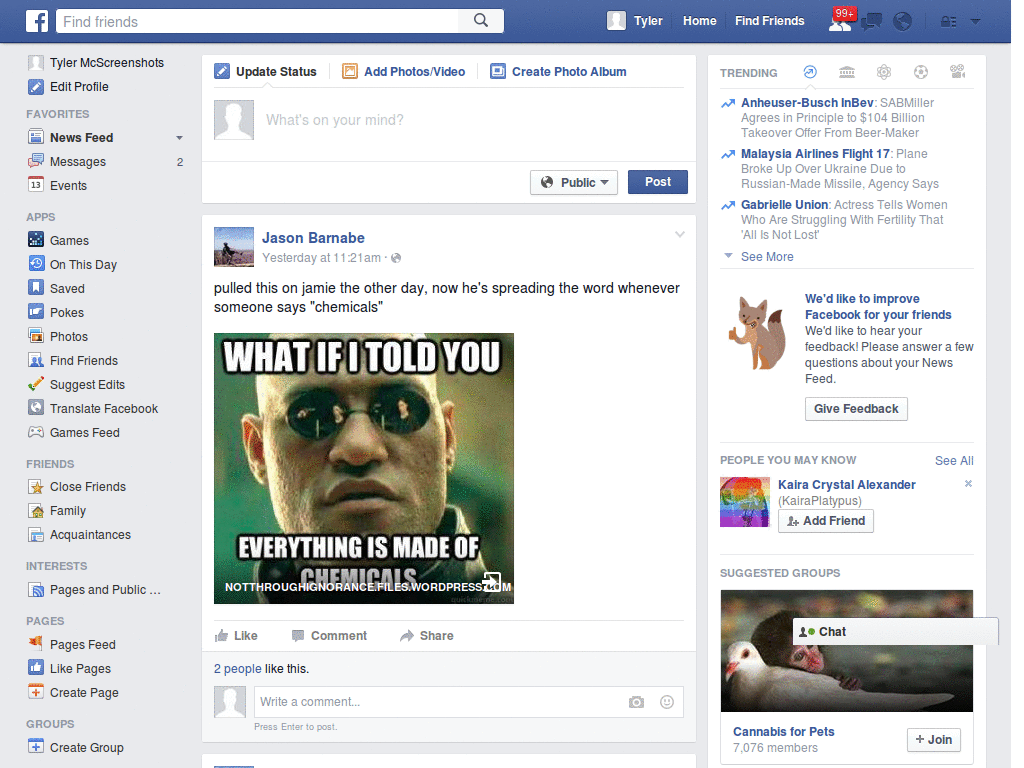1024x768 pixels.
Task: Open the Public audience selector
Action: (574, 182)
